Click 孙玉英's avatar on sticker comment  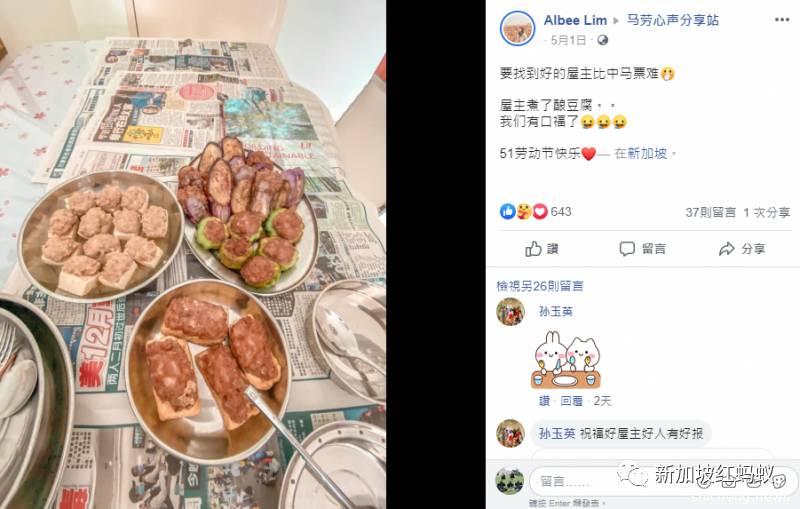click(510, 312)
